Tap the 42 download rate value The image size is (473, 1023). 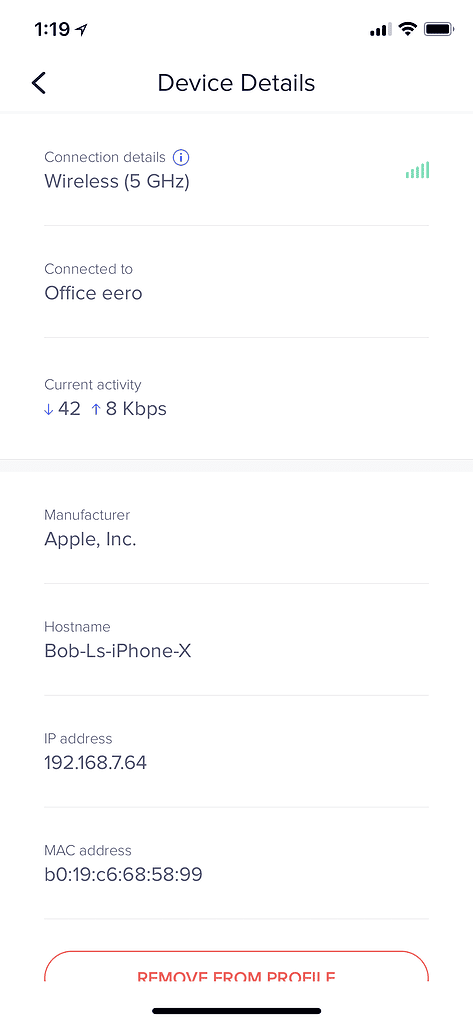point(69,409)
